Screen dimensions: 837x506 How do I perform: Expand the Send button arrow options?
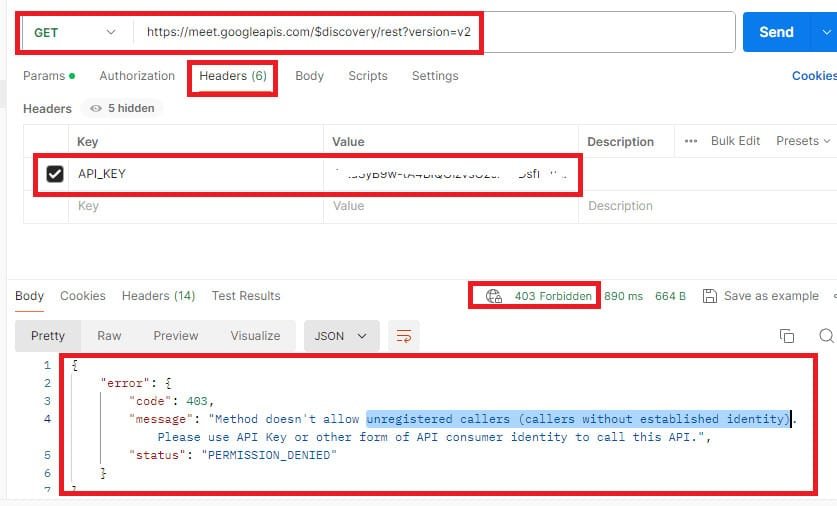822,32
